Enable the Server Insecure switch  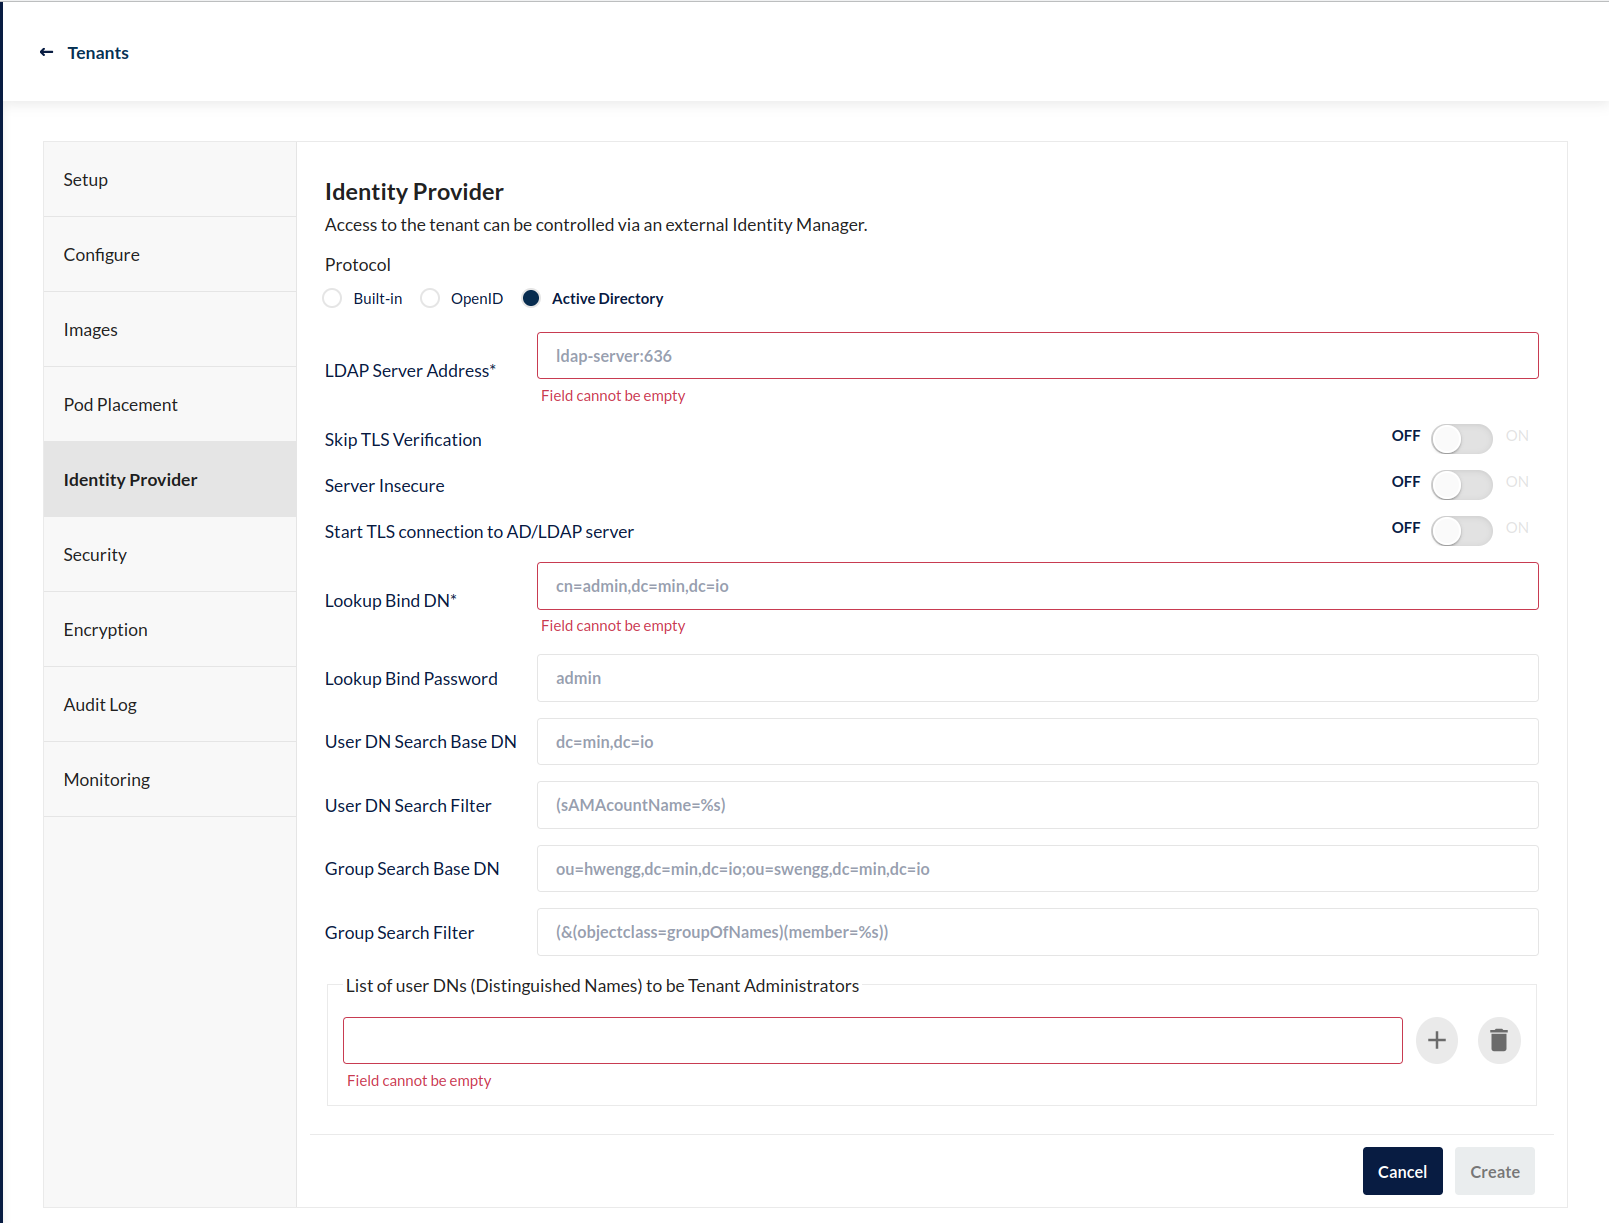point(1460,484)
